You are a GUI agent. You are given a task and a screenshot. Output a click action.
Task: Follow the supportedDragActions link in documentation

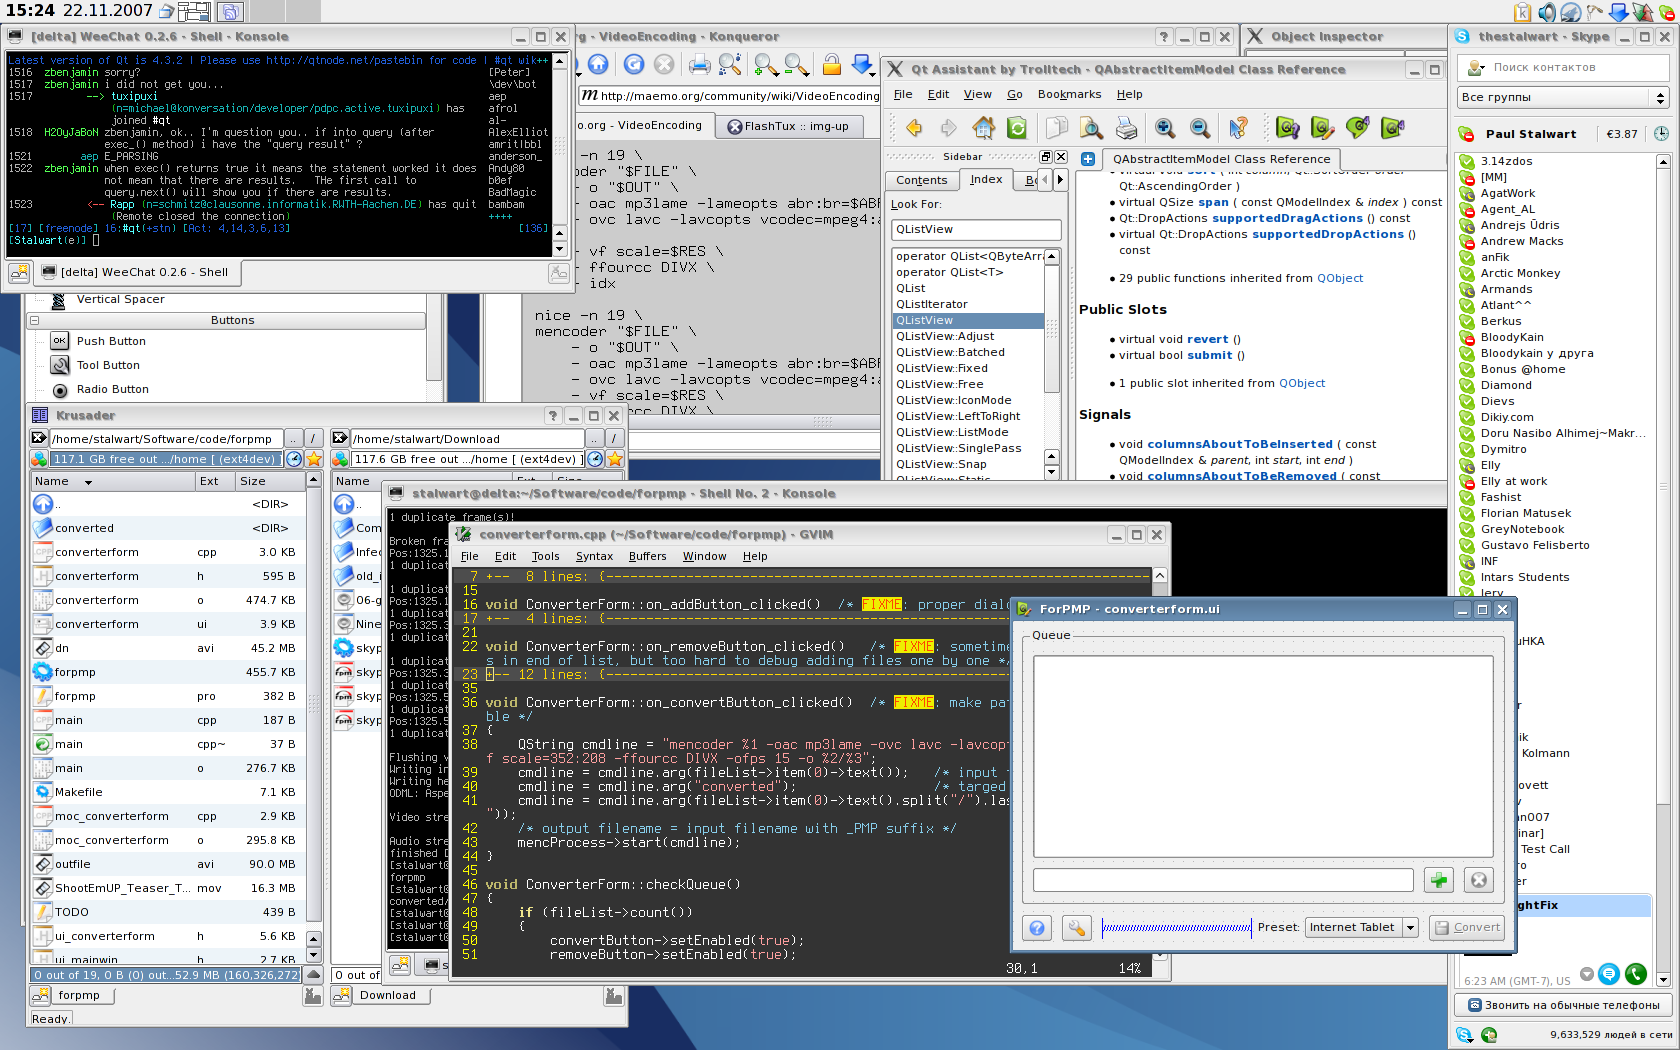click(1287, 218)
